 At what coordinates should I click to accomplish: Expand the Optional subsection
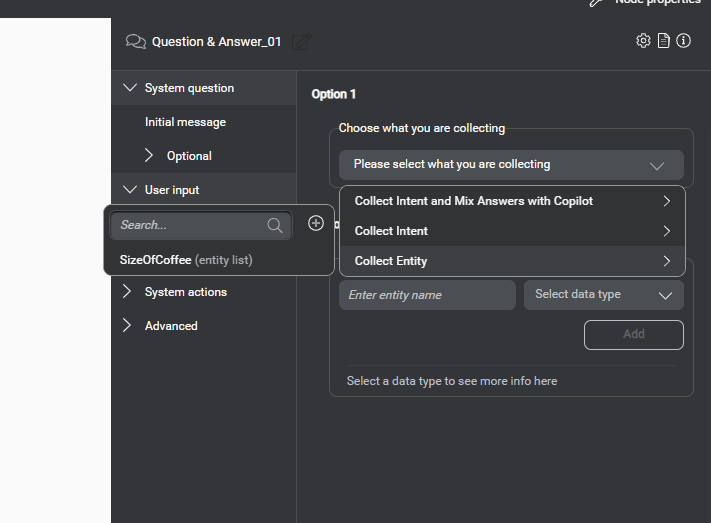point(149,156)
